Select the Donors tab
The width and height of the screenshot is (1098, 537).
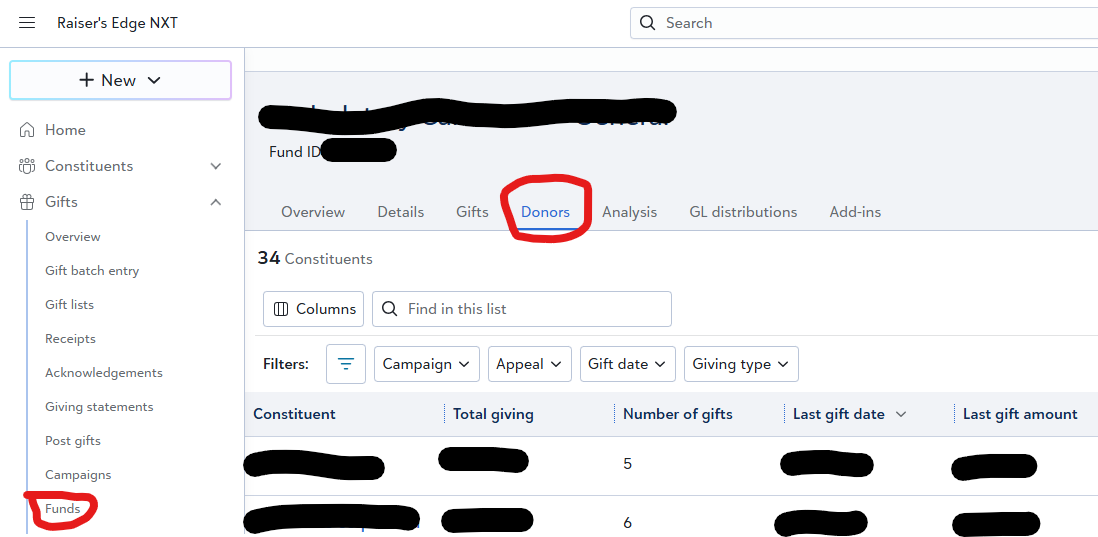pyautogui.click(x=545, y=212)
